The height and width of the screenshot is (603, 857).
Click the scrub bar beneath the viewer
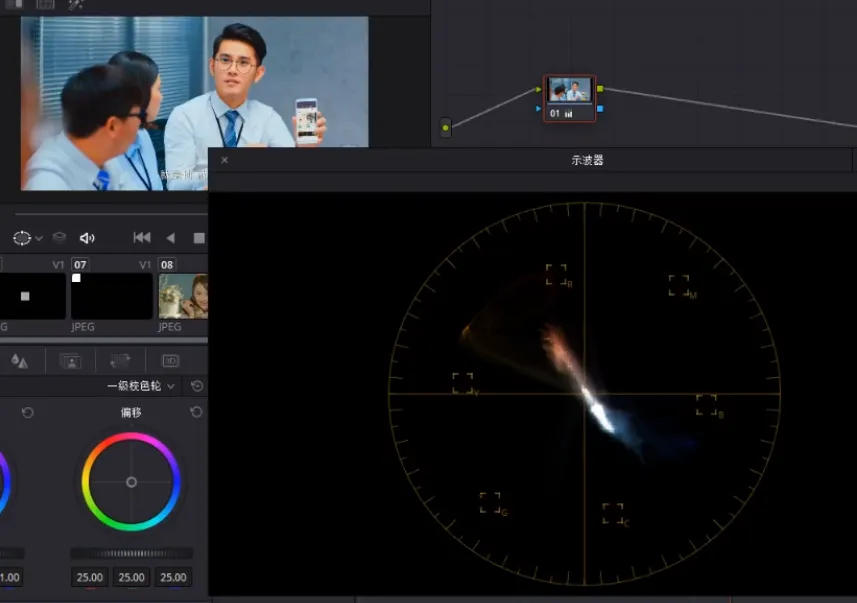(x=111, y=214)
